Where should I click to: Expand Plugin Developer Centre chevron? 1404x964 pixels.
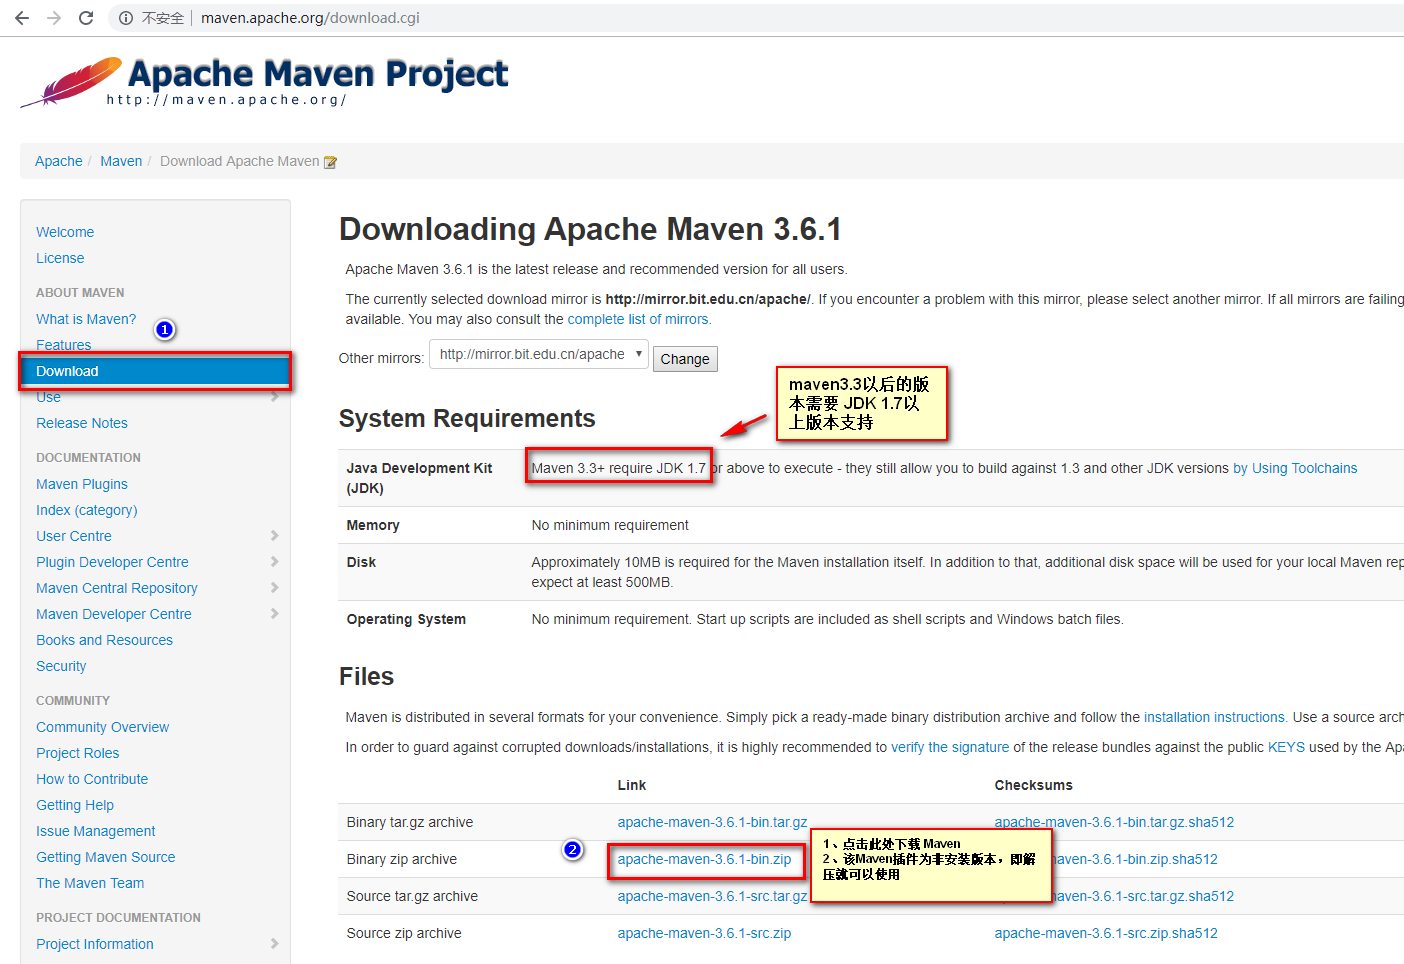click(x=275, y=562)
